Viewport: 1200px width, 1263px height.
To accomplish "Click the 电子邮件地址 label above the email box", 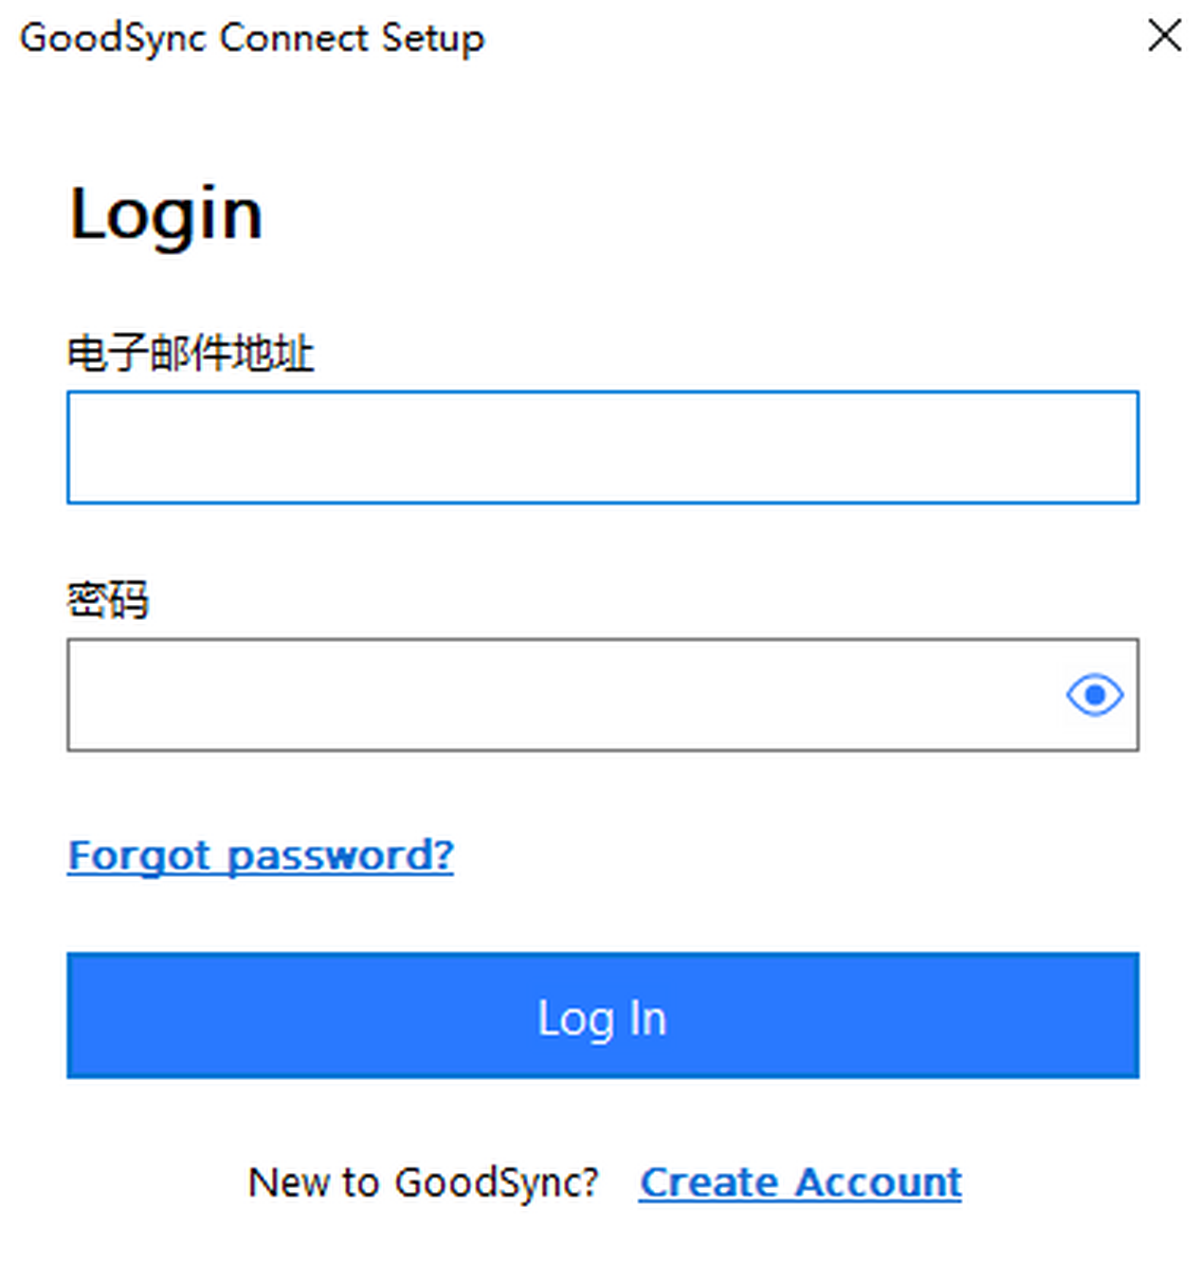I will pyautogui.click(x=190, y=354).
